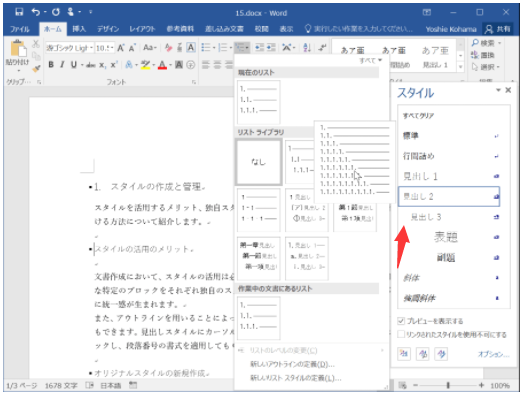Switch to the デザイン tab
Screen dimensions: 526x395
[x=108, y=29]
